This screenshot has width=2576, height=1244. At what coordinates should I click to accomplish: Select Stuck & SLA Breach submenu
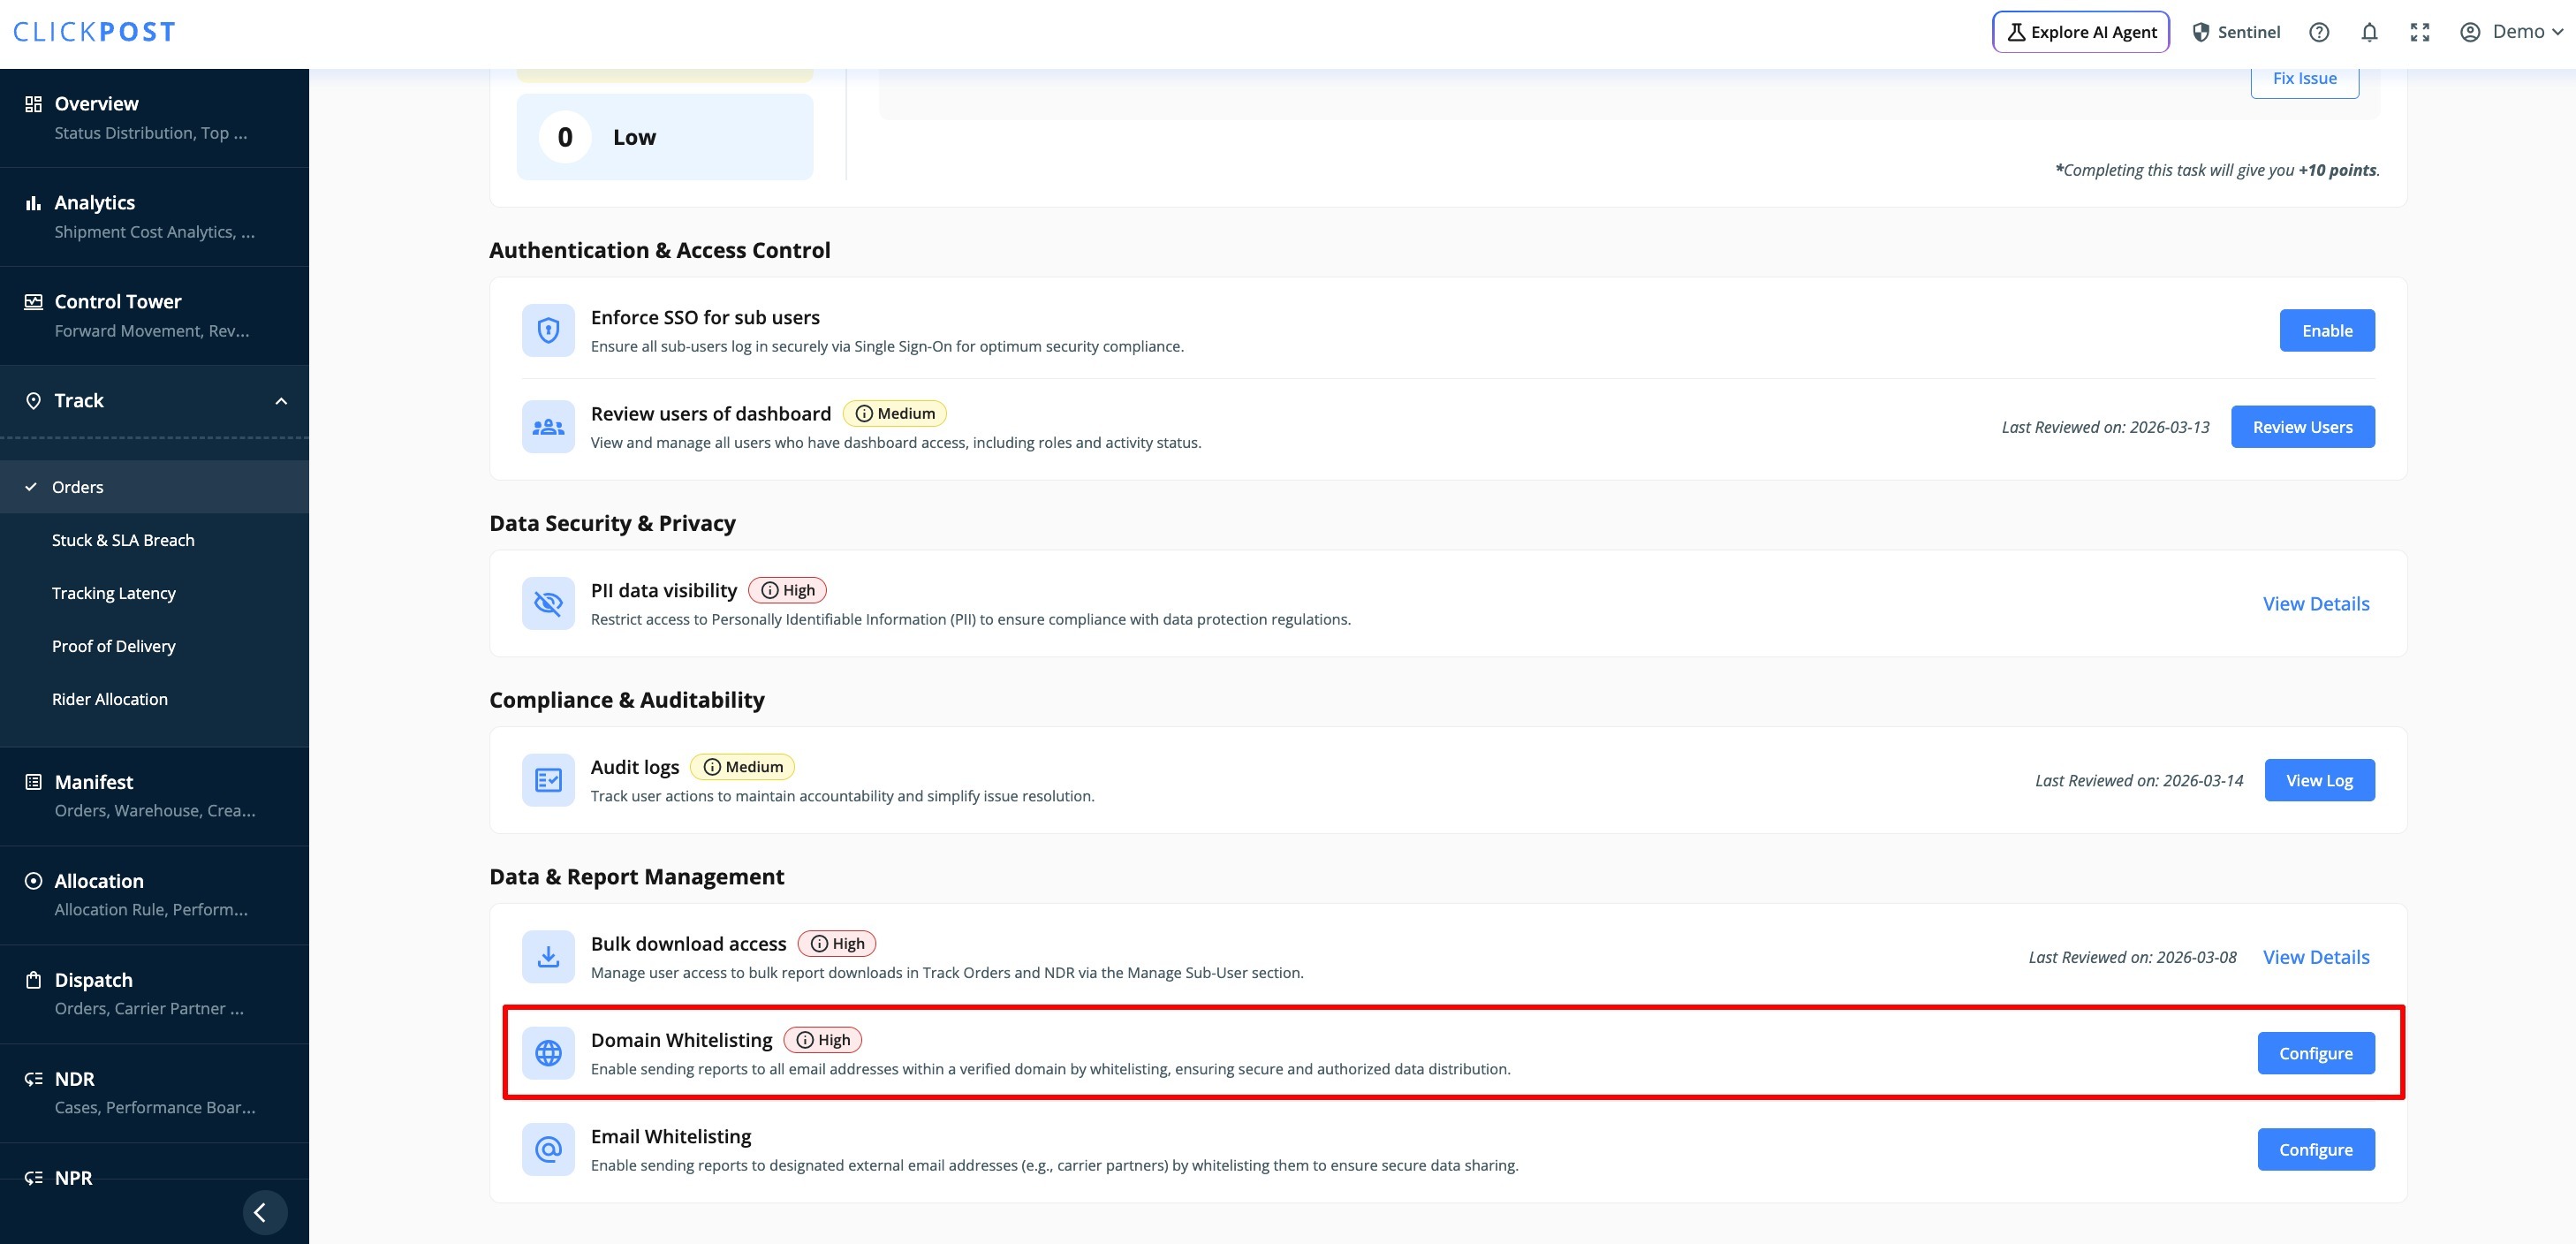123,540
